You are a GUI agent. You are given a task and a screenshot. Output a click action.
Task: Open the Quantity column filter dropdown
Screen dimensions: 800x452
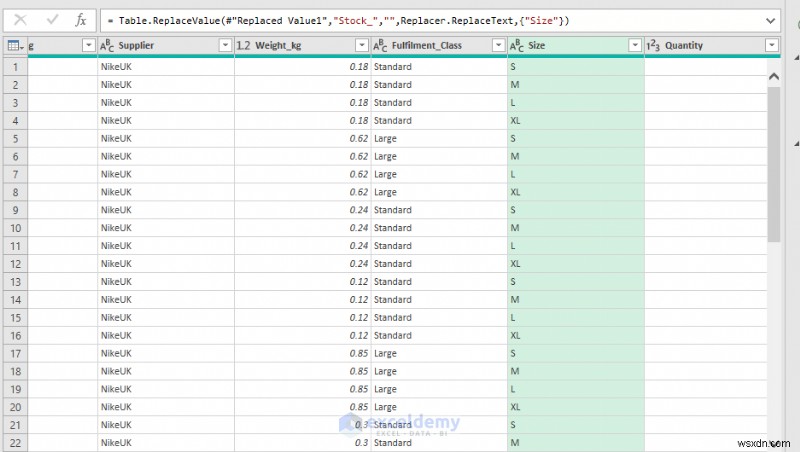click(x=771, y=45)
